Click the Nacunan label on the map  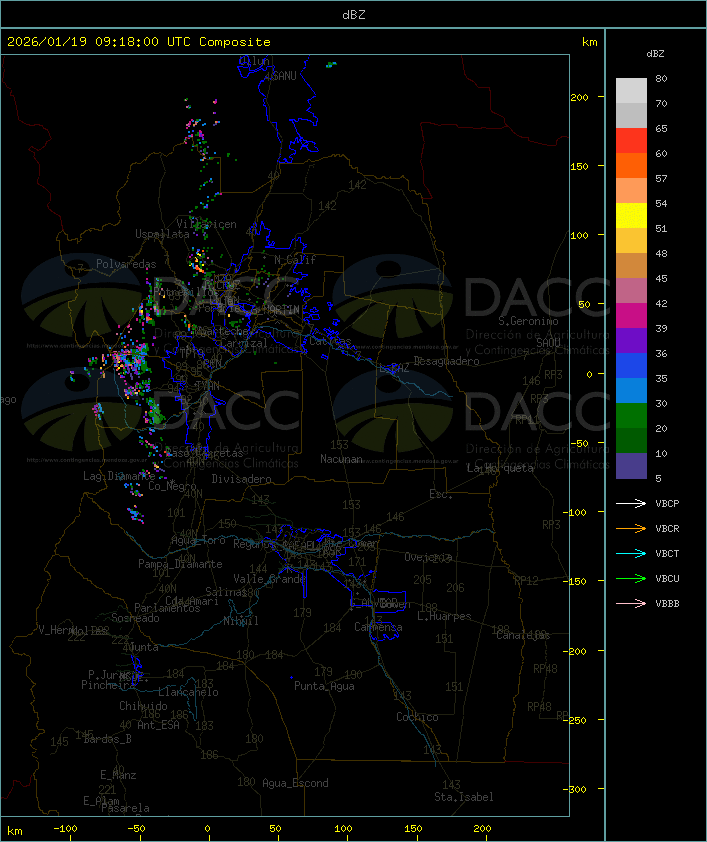coord(340,459)
